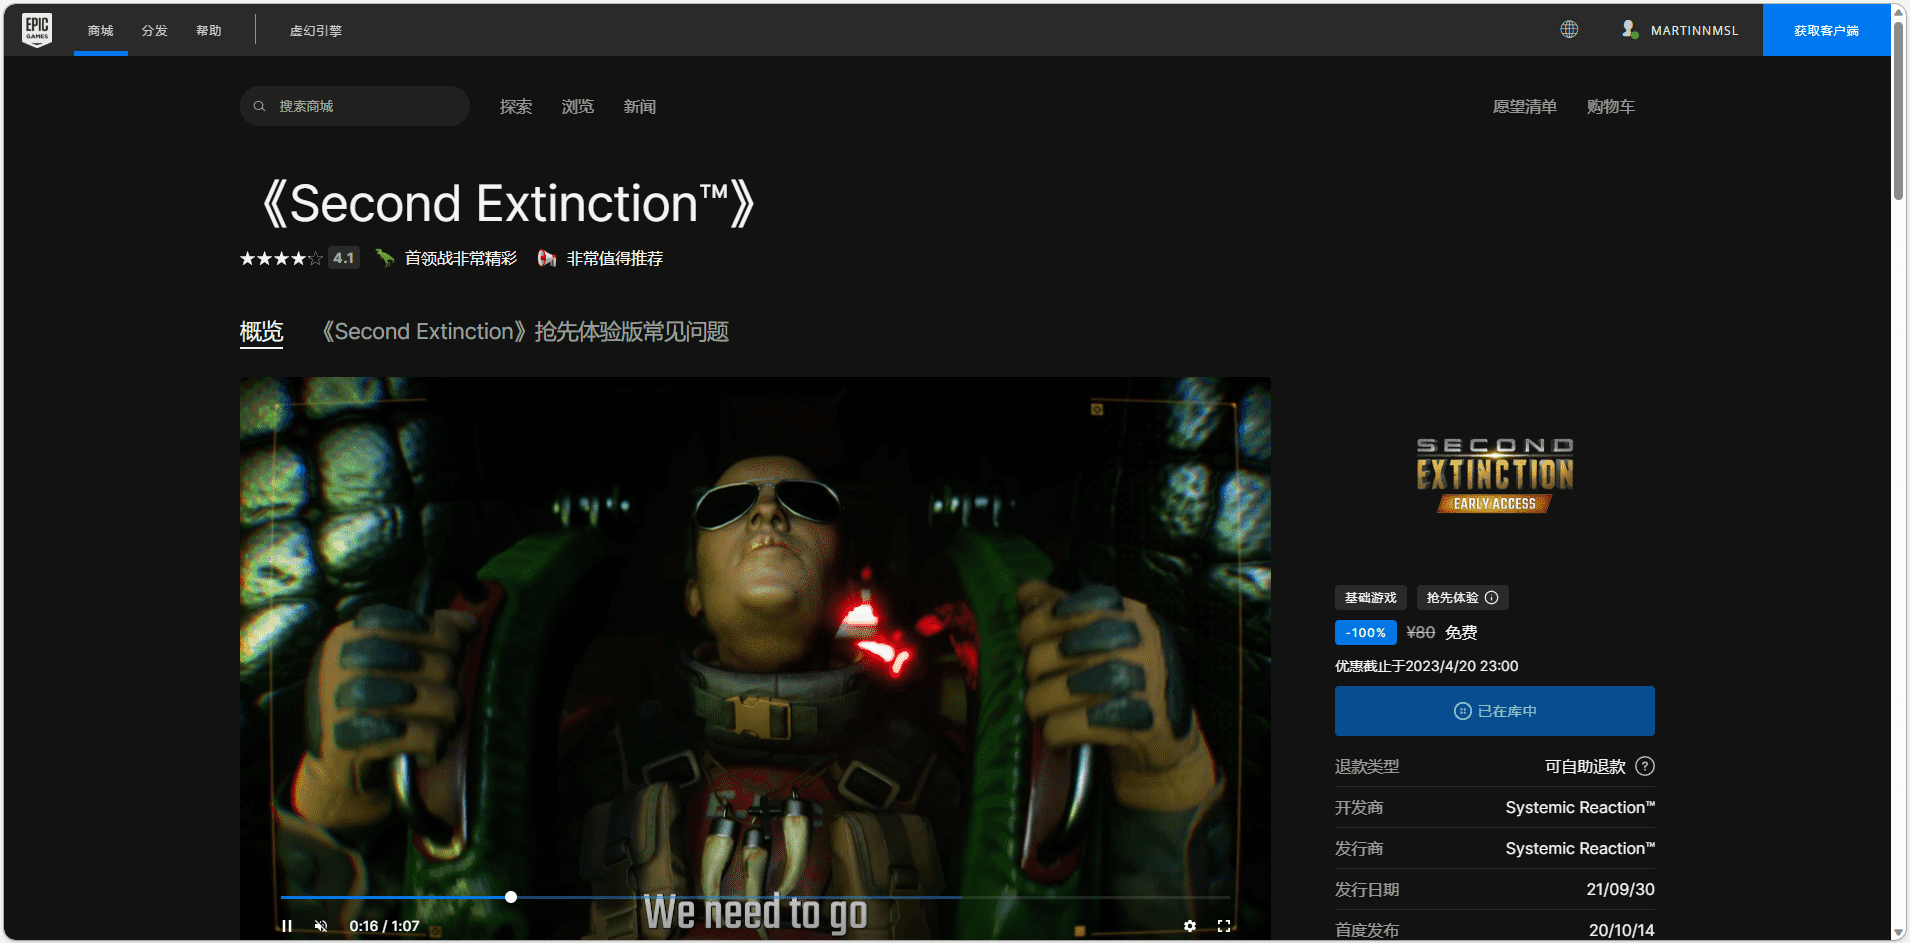
Task: Open the 新闻 news tab
Action: coord(640,106)
